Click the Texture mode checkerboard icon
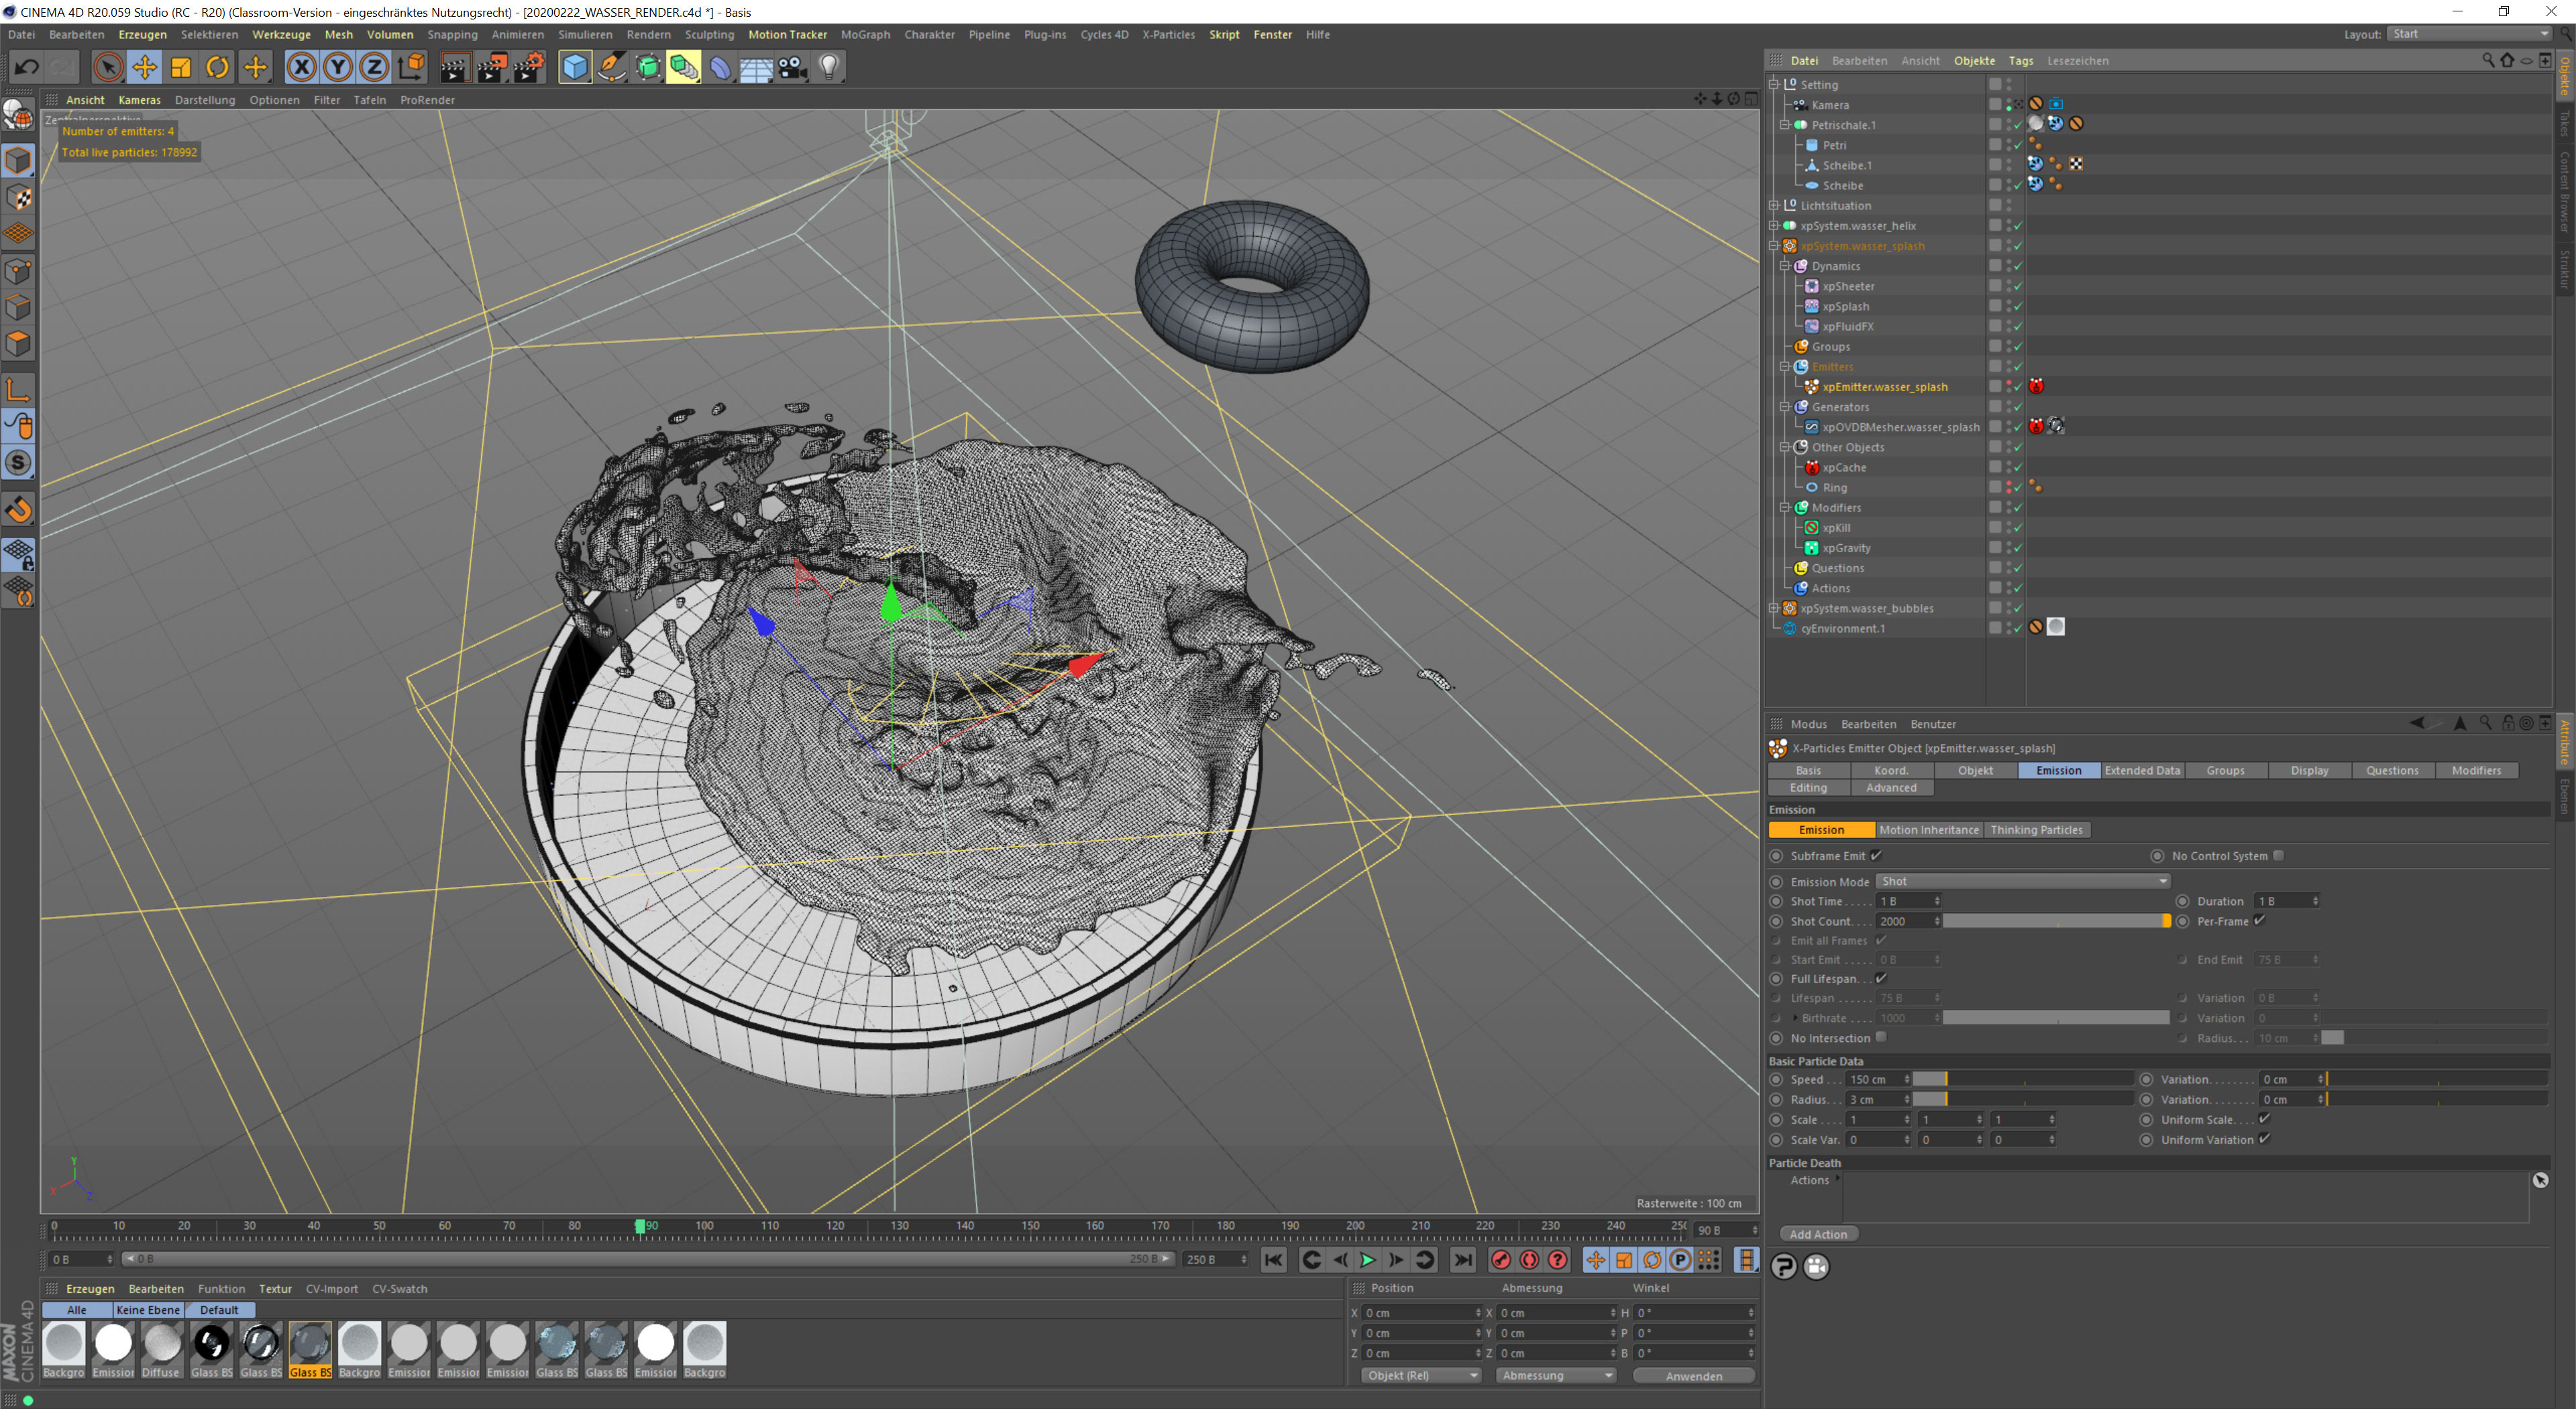 click(19, 197)
